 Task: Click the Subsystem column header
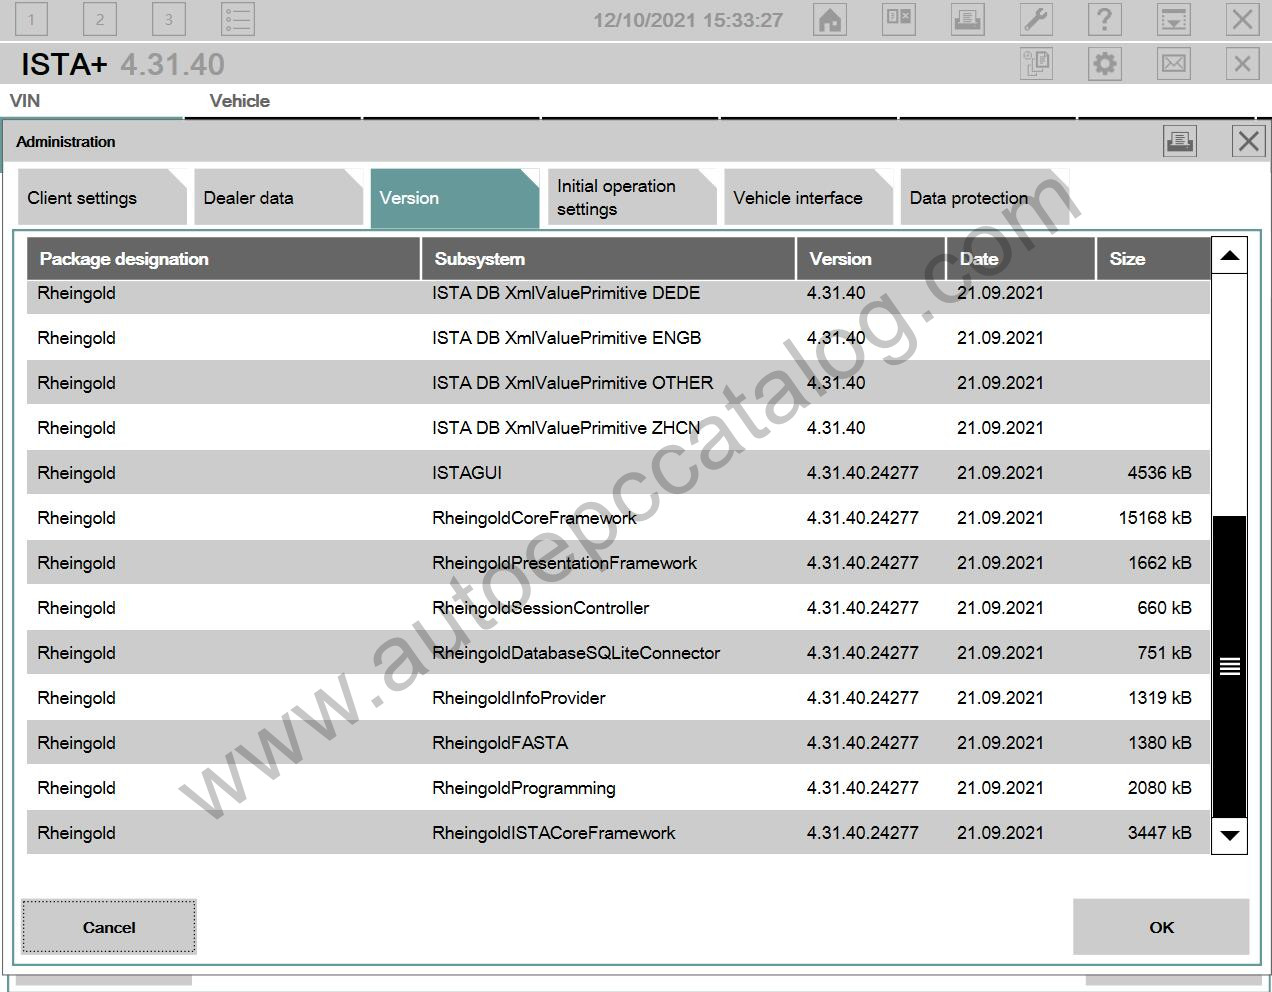(609, 258)
